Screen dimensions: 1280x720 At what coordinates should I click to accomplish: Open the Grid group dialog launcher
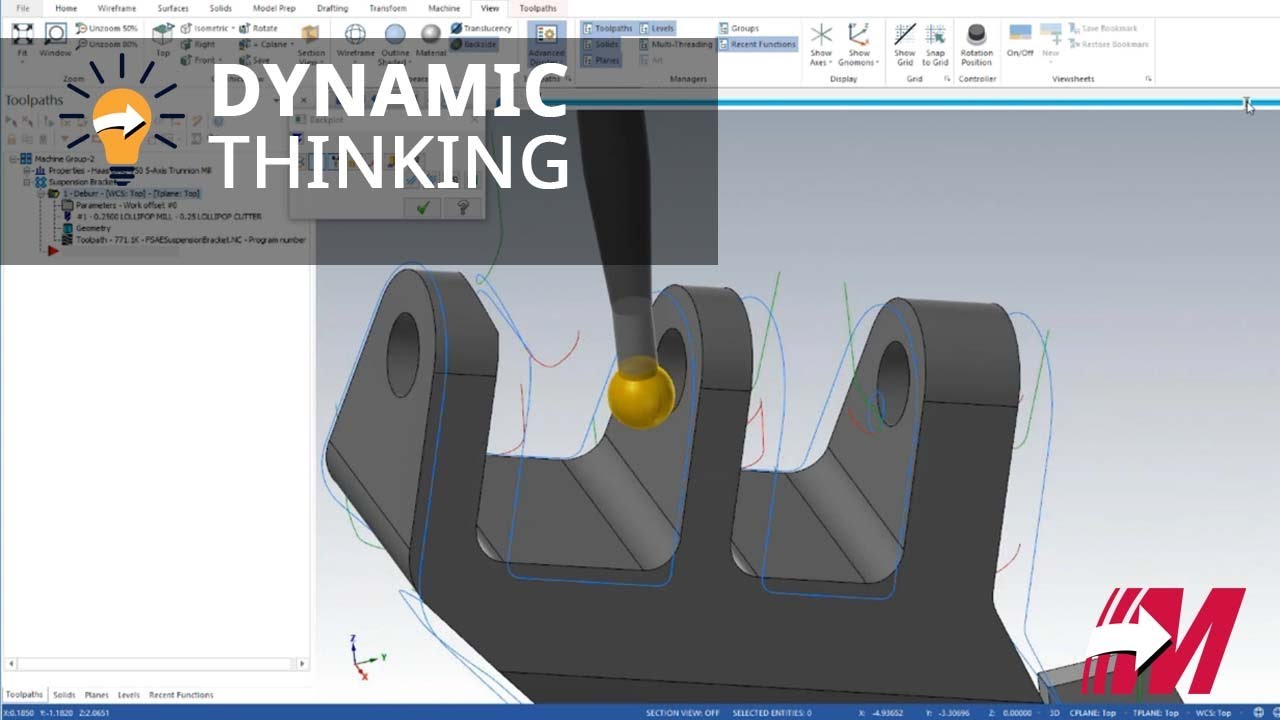[946, 78]
